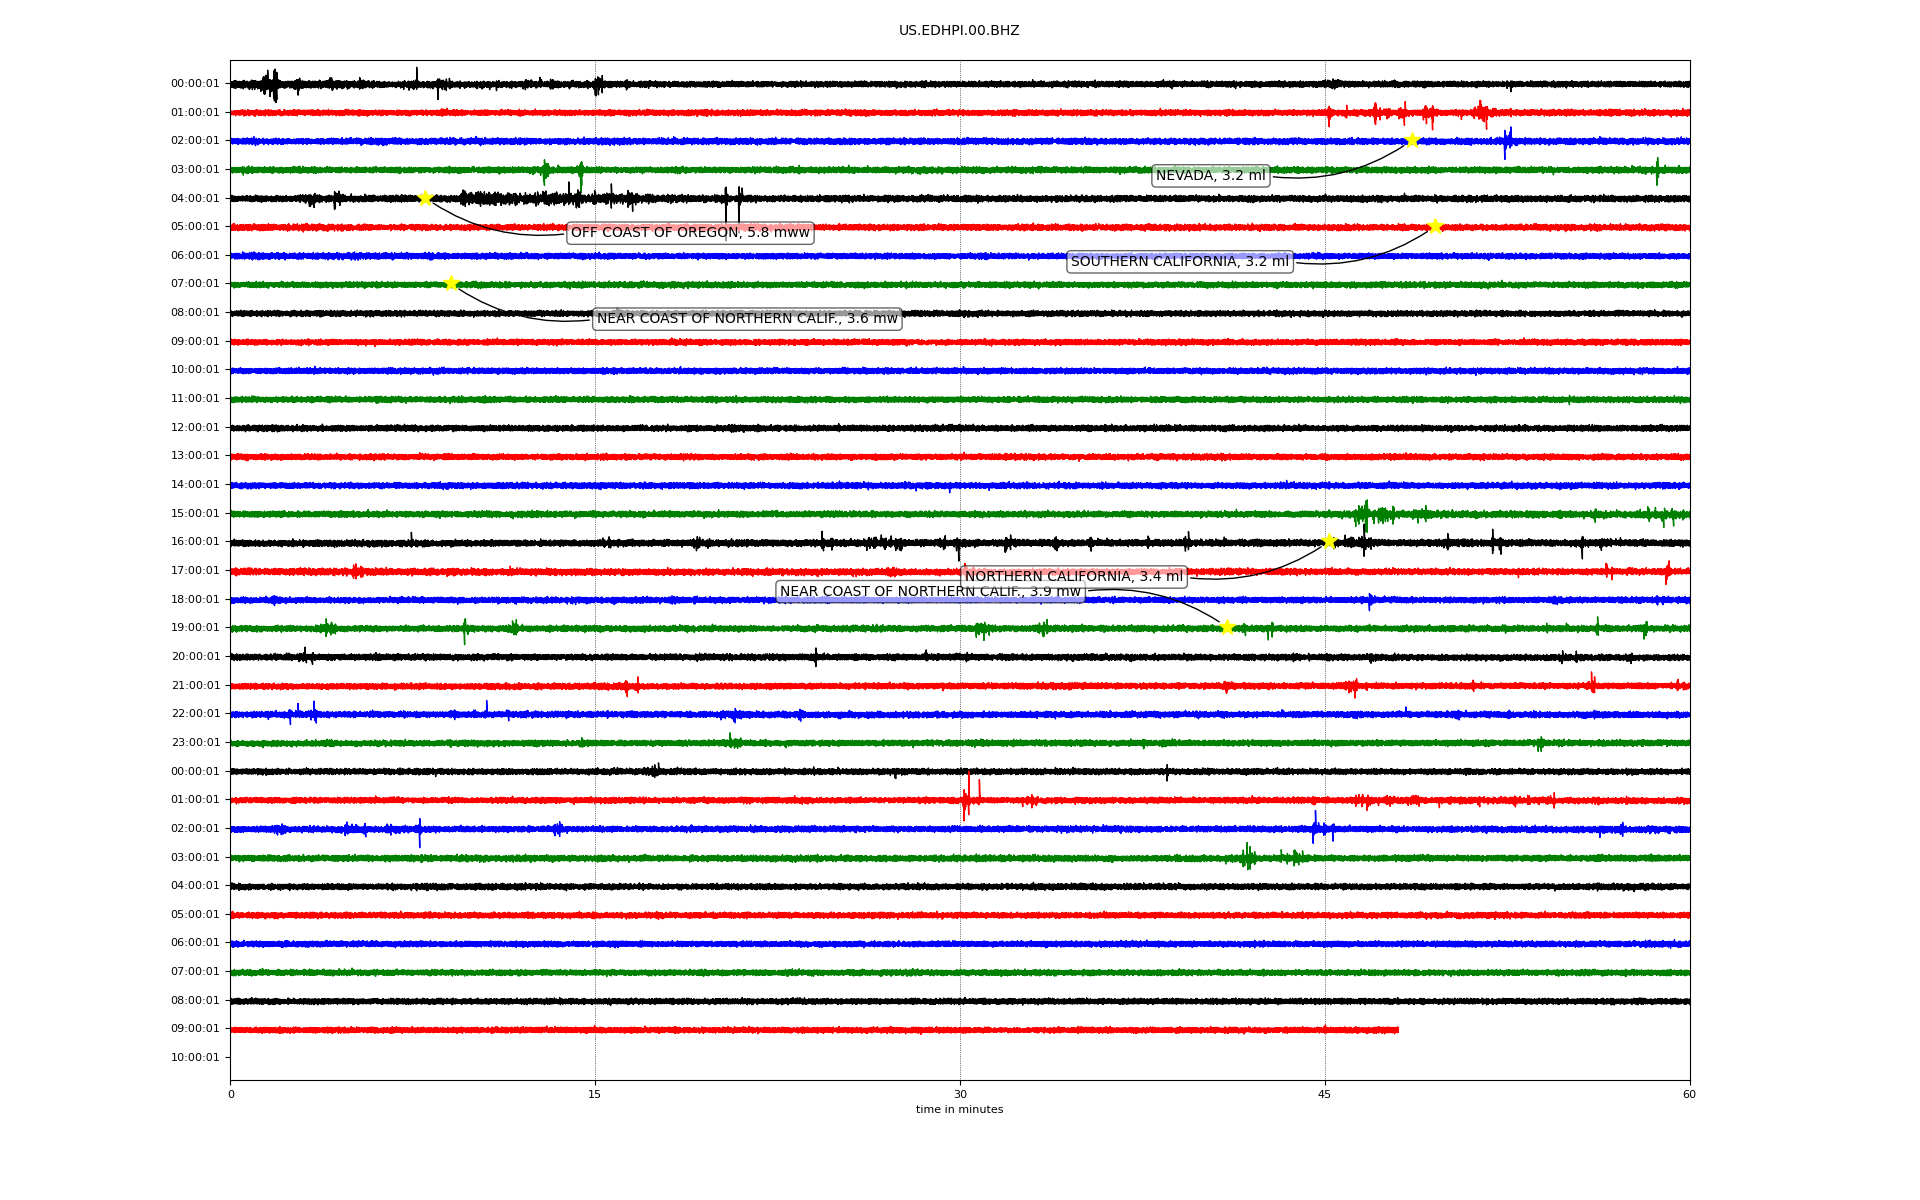Click the Nevada 3.2 ml star marker
This screenshot has width=1920, height=1200.
point(1412,140)
